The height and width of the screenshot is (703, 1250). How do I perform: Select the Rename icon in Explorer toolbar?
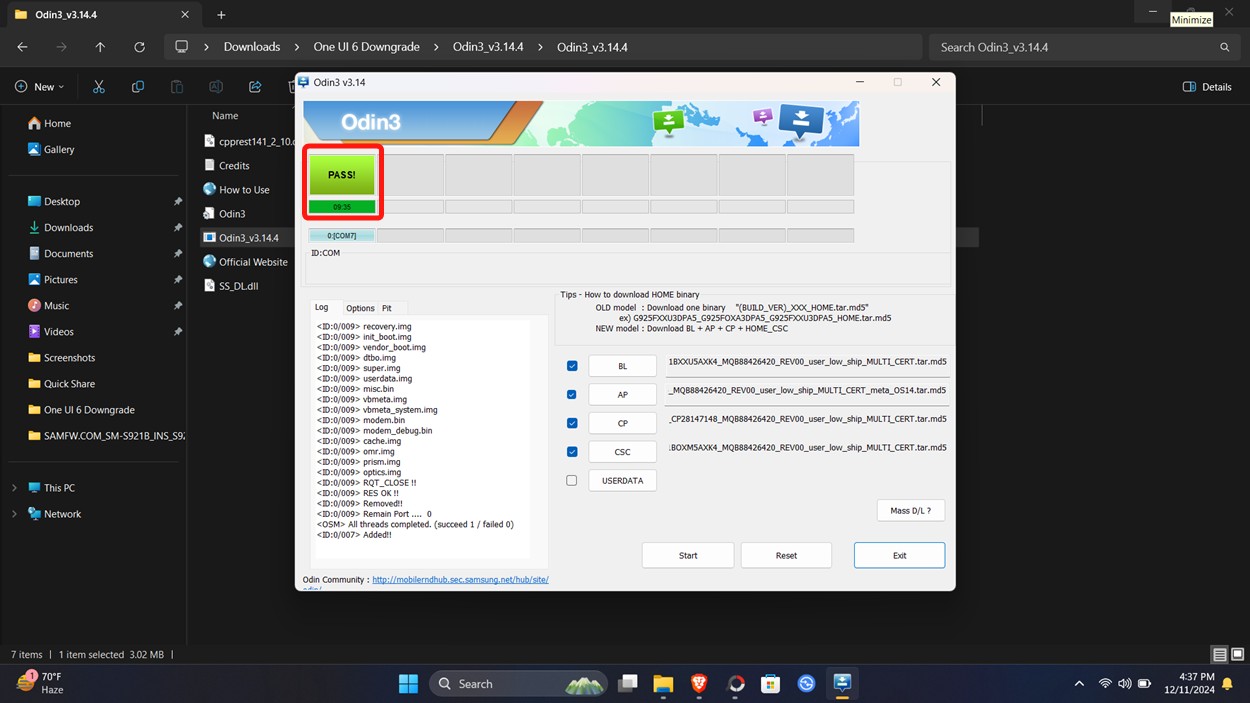click(x=216, y=86)
